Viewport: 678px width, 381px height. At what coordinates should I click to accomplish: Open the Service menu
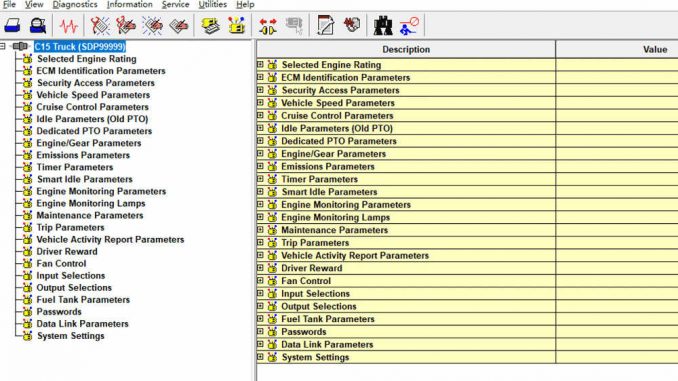(x=176, y=5)
